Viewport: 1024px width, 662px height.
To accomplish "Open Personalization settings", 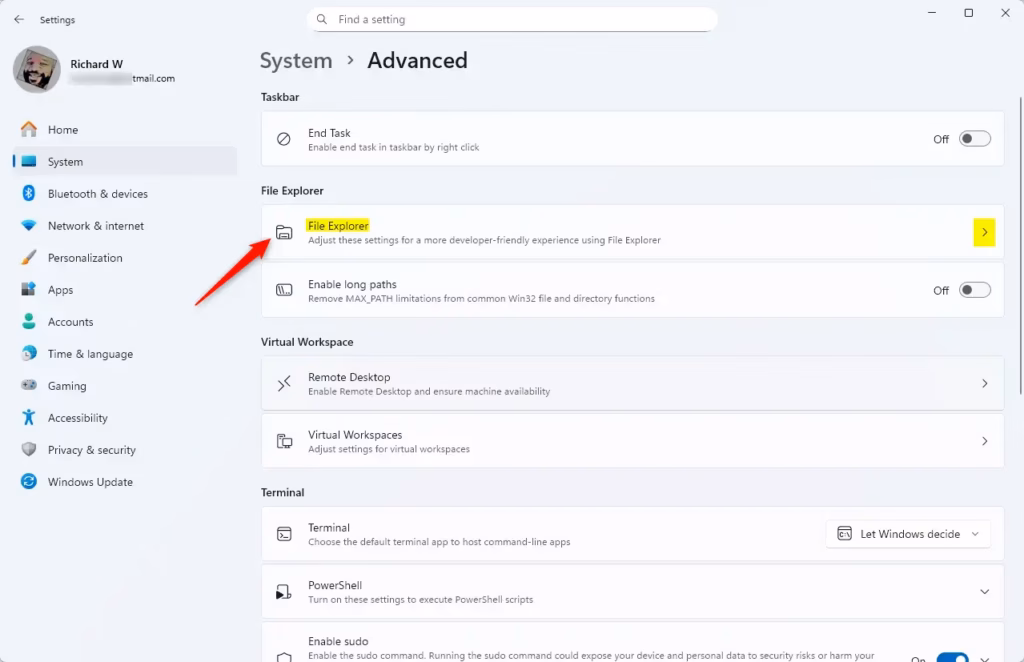I will point(124,257).
